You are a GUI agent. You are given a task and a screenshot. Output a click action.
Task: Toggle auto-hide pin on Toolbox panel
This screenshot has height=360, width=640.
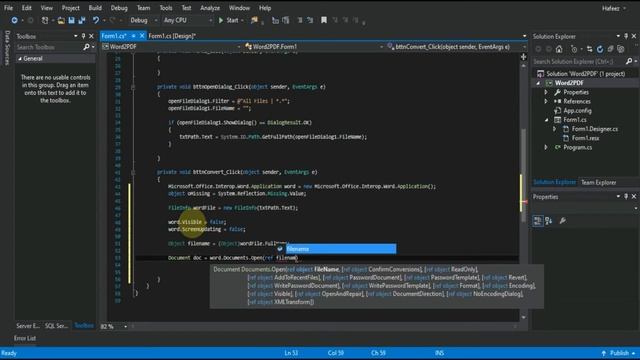tap(83, 36)
